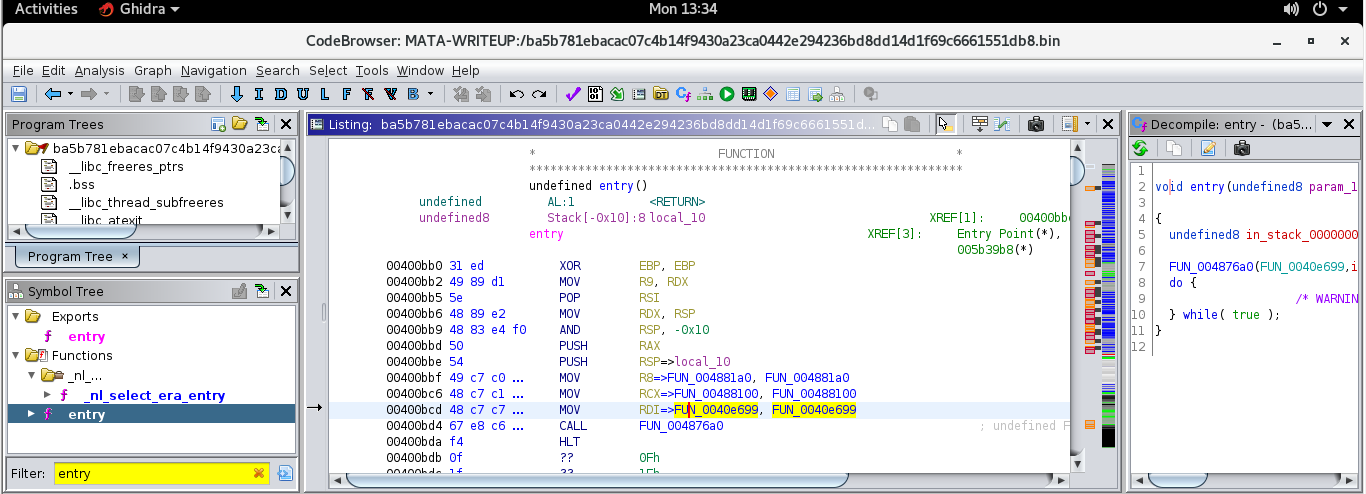1366x494 pixels.
Task: Open the Edit menu
Action: 53,71
